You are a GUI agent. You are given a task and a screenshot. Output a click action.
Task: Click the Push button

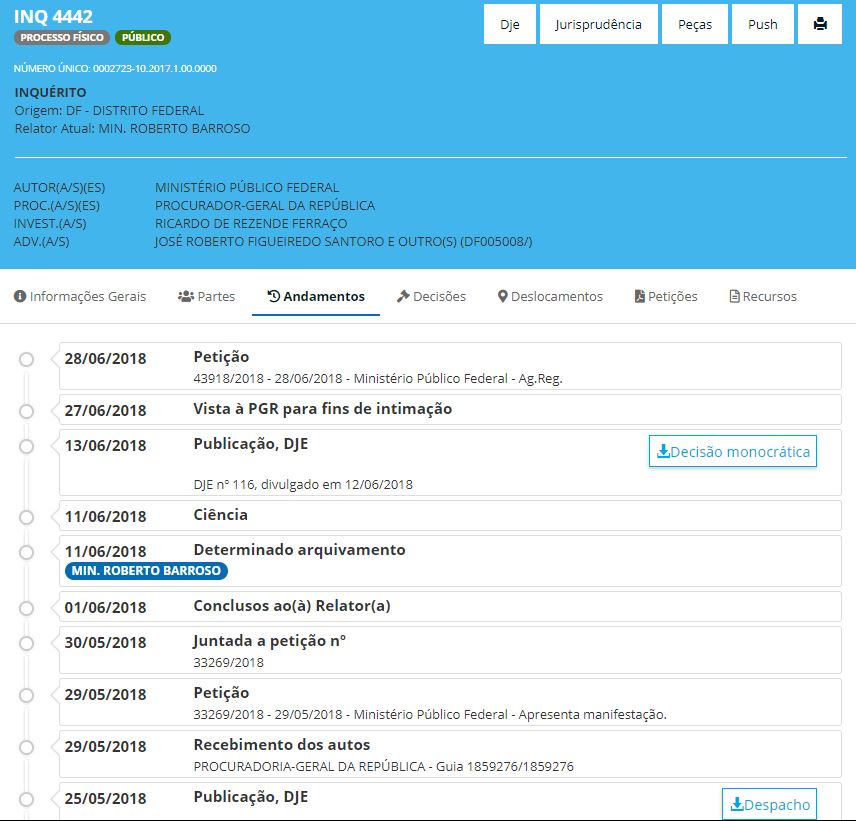click(x=762, y=24)
